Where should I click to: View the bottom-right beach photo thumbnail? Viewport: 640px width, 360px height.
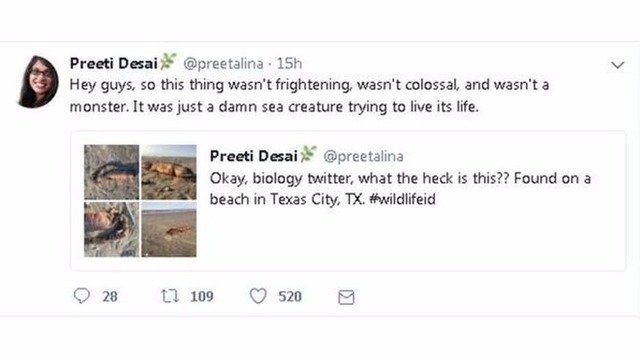click(x=169, y=229)
